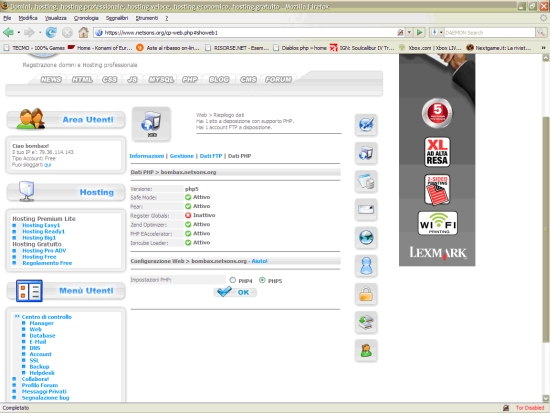The height and width of the screenshot is (413, 550).
Task: Open the Helpdesk person icon in sidebar
Action: point(366,350)
